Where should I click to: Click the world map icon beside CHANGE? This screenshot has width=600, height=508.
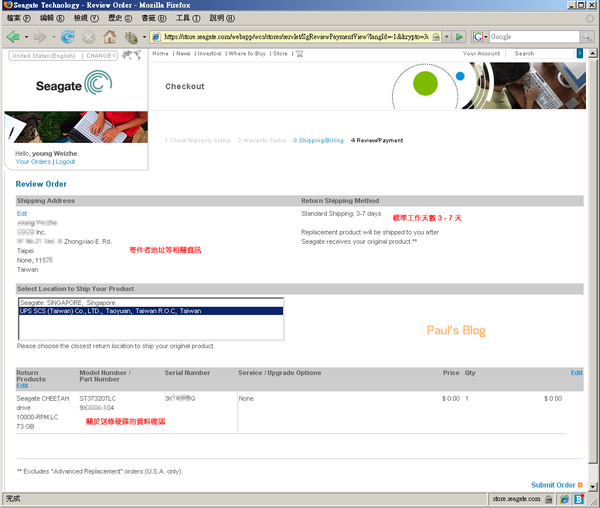pos(131,55)
